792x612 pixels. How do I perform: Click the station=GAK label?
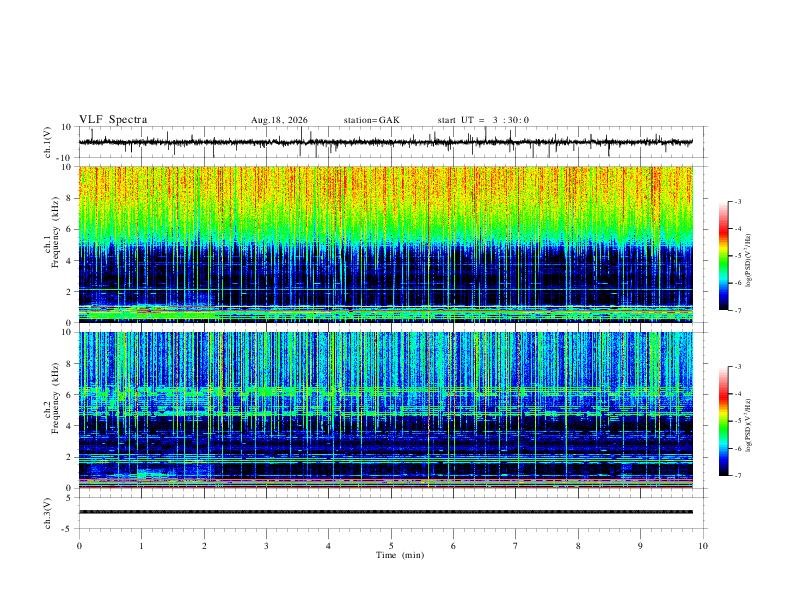[371, 120]
